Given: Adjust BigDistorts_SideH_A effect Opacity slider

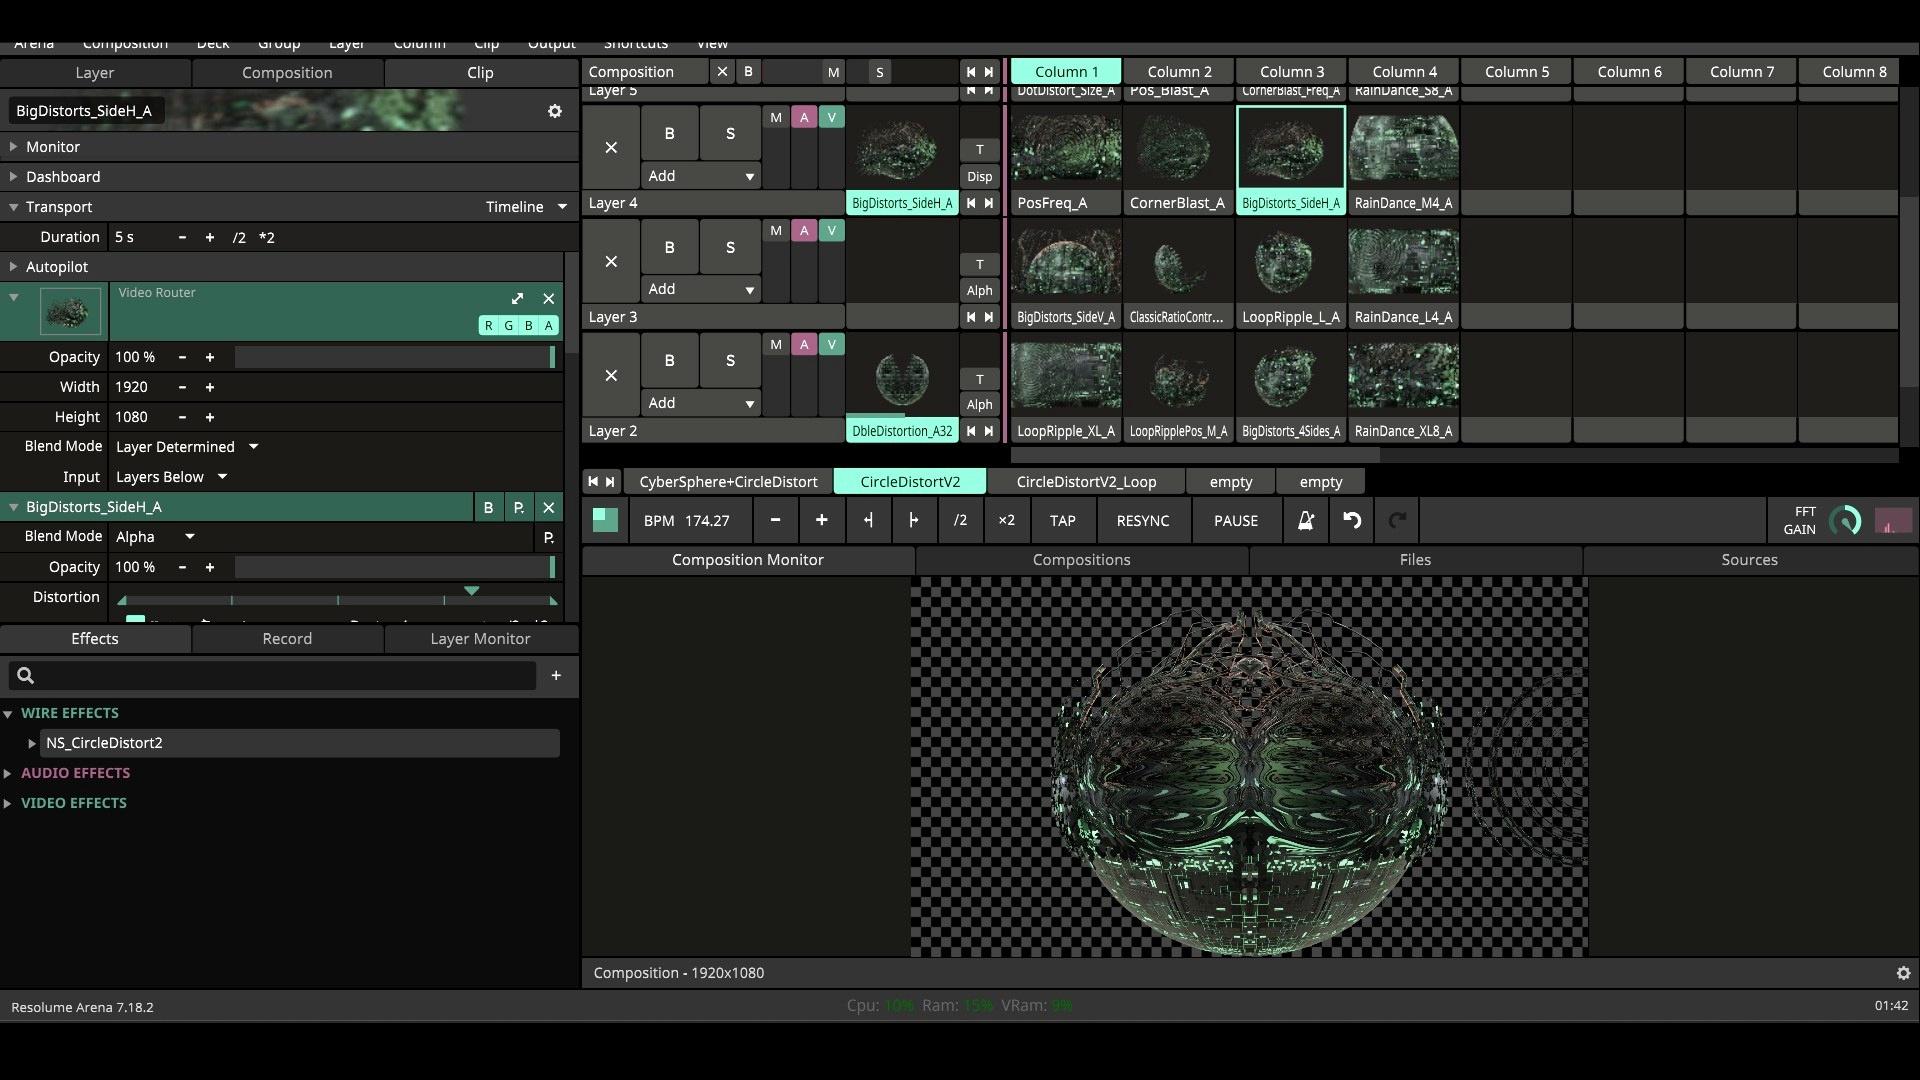Looking at the screenshot, I should 395,567.
